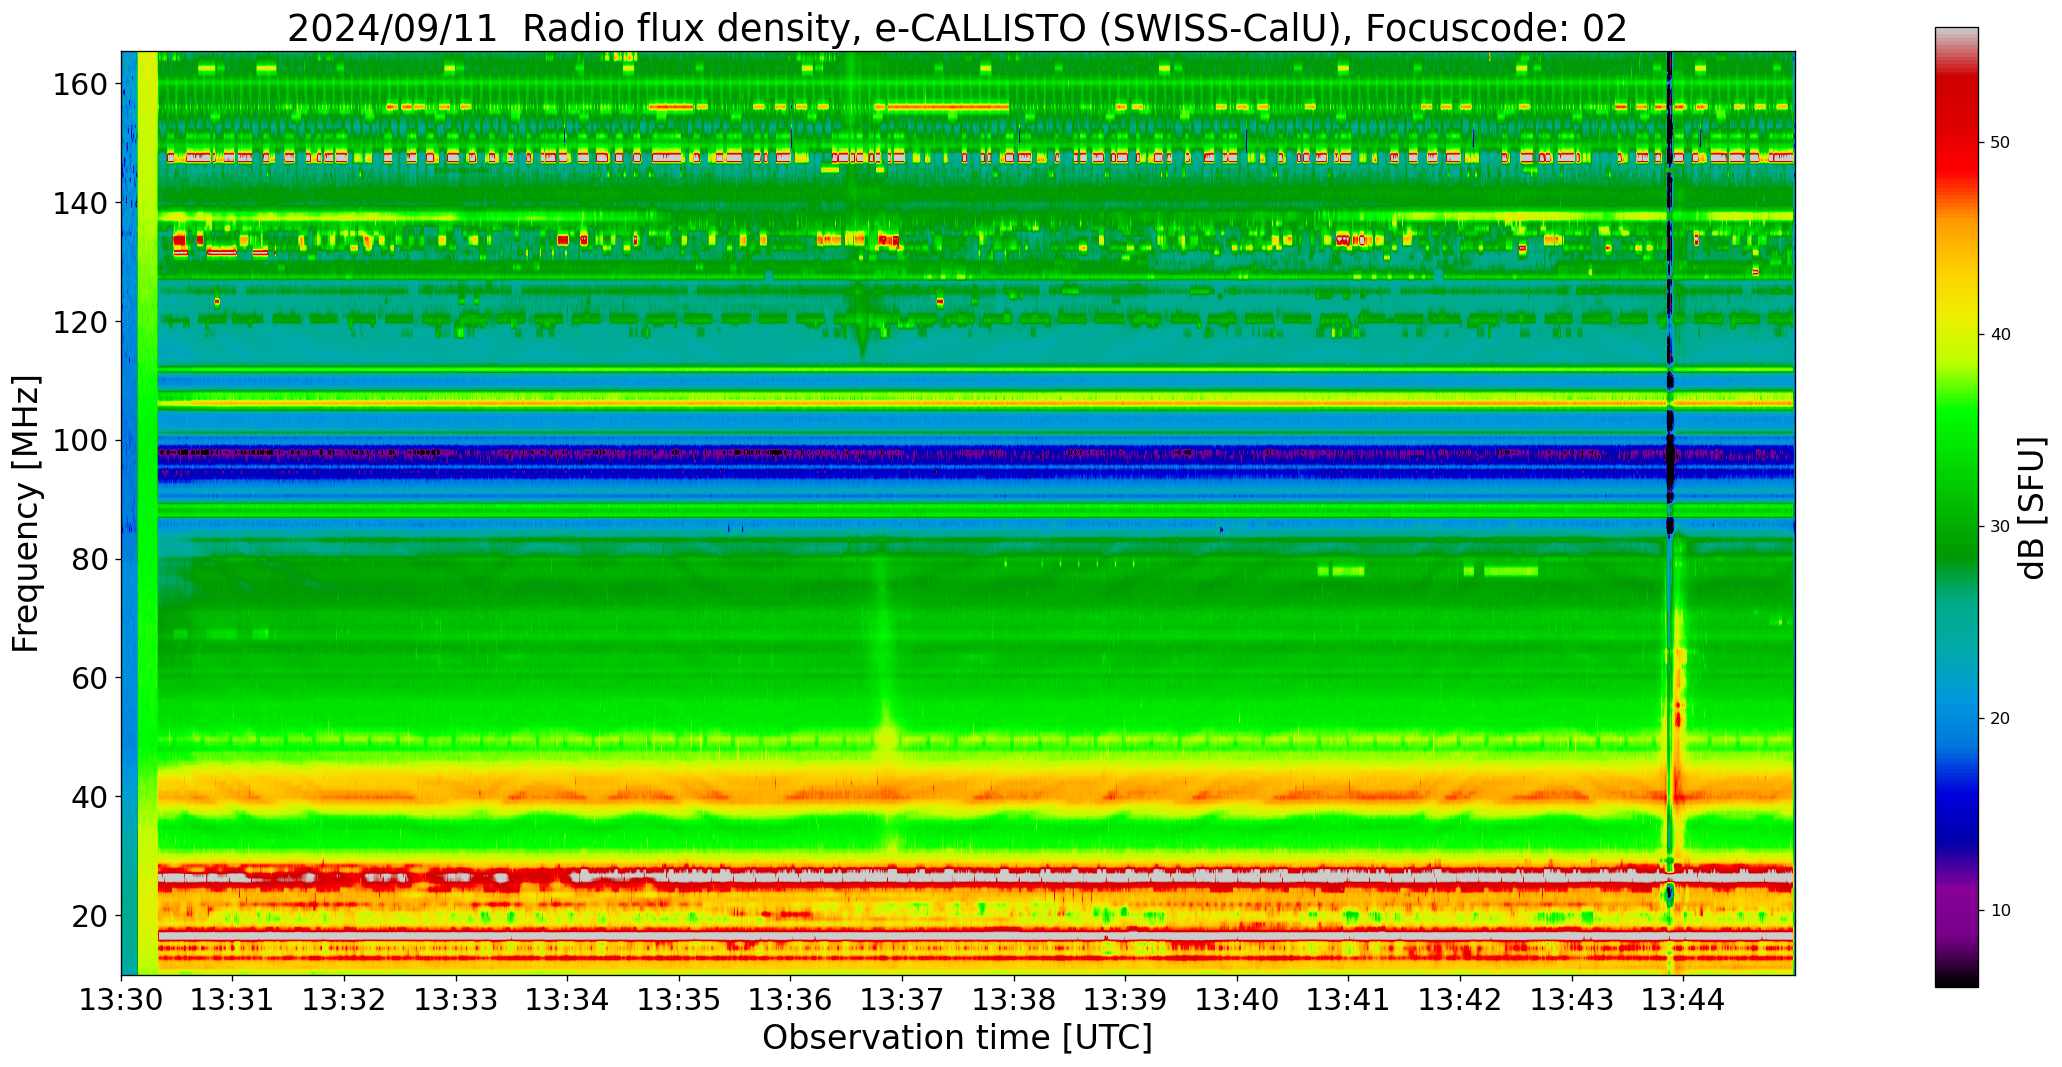Click the 40 frequency tick label
Screen dimensions: 2062x1067
point(90,796)
